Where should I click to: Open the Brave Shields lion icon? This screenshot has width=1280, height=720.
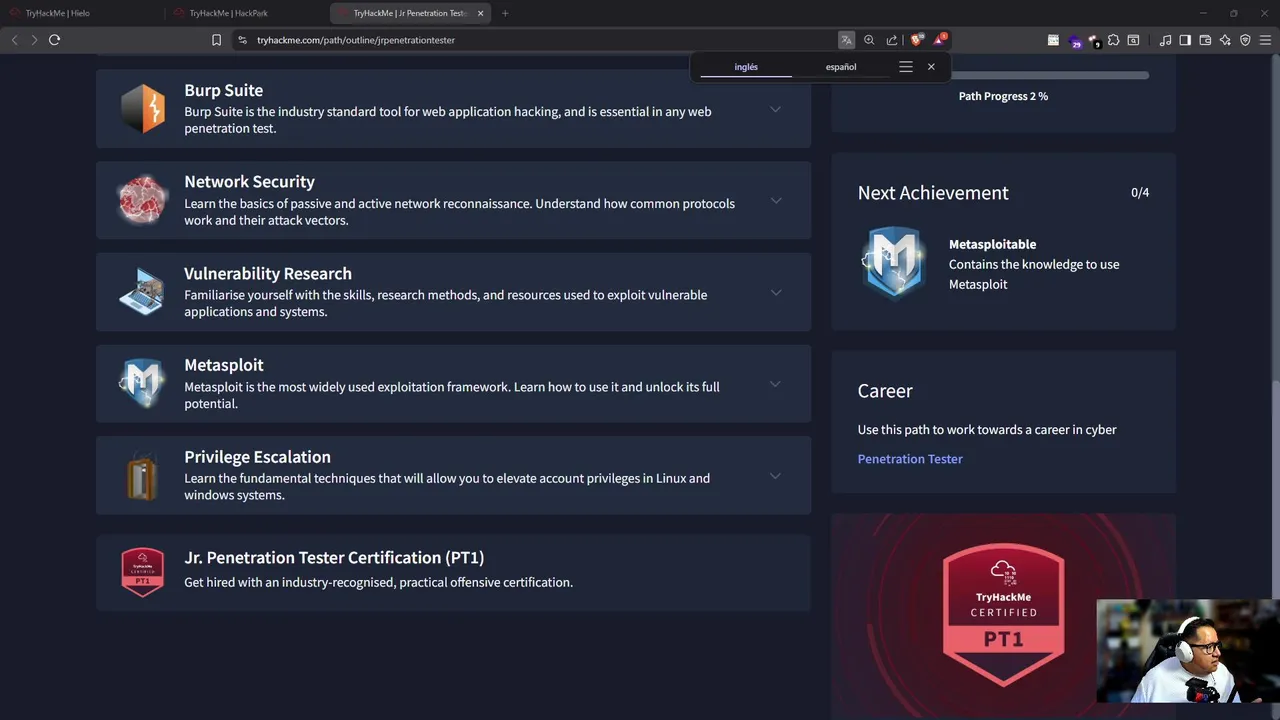916,40
